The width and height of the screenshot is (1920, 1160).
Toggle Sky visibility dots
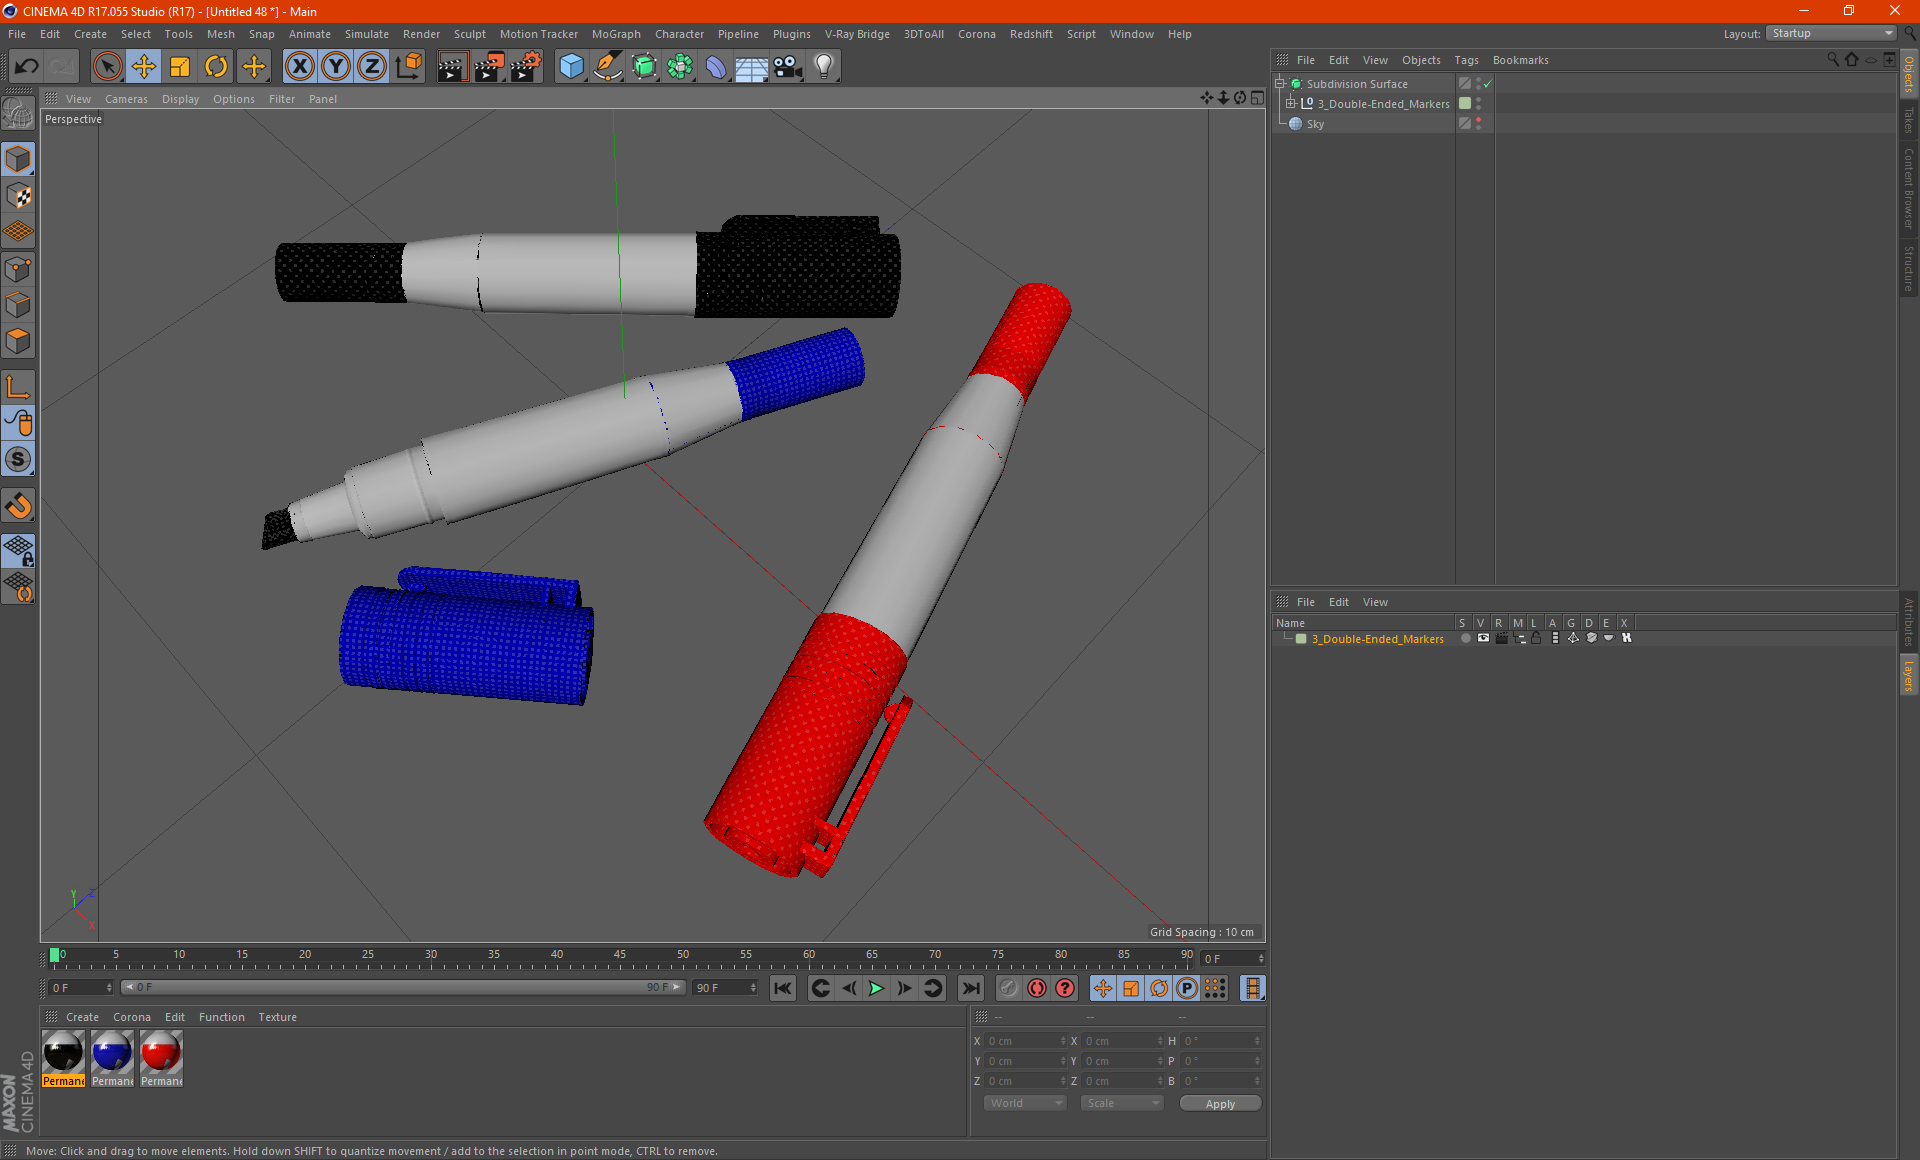click(x=1478, y=124)
